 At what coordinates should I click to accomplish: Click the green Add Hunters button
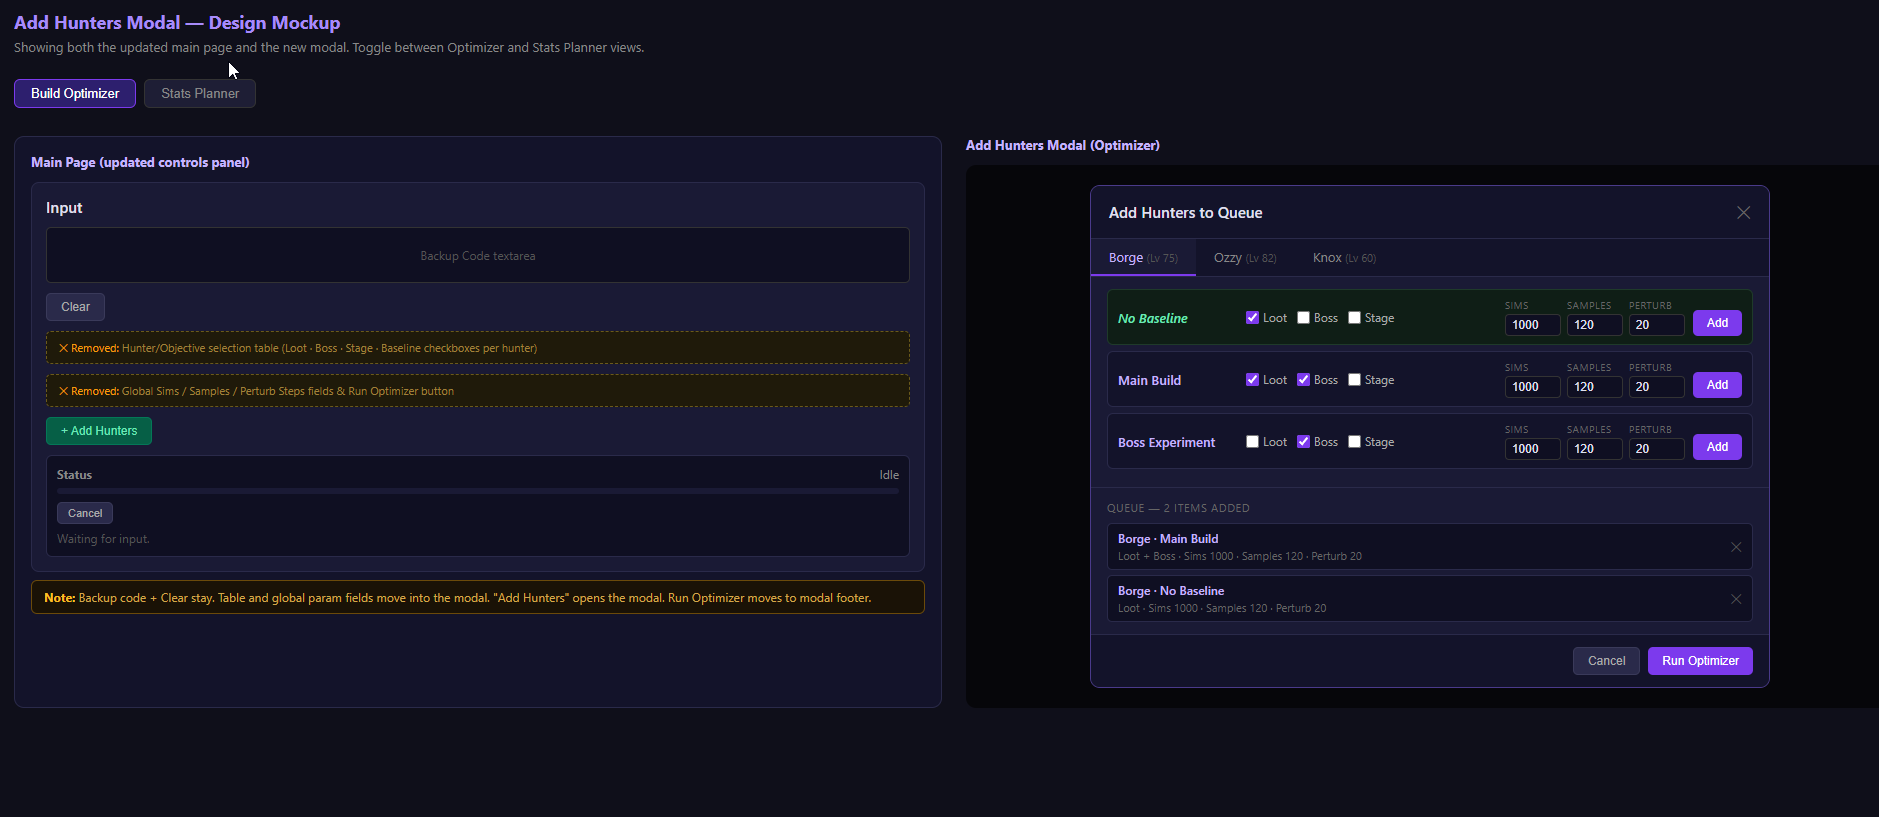99,431
